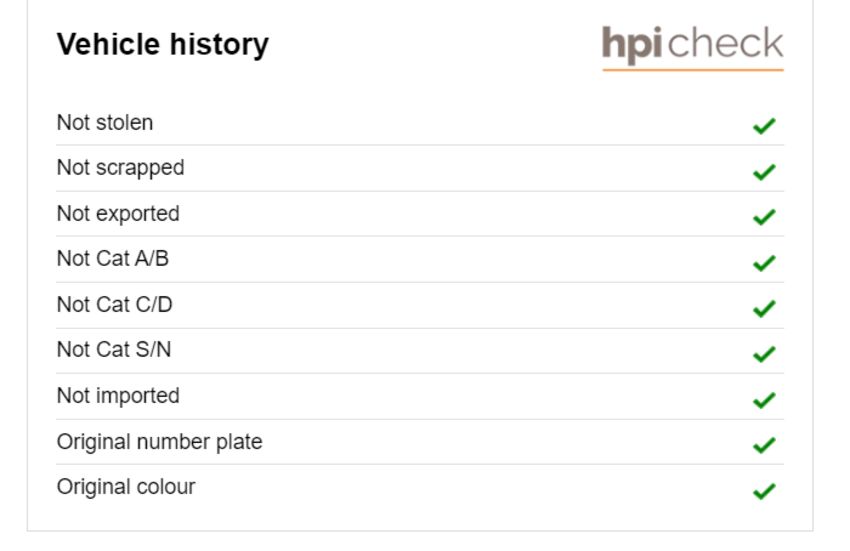
Task: Click the green checkmark beside Not exported
Action: (x=764, y=217)
